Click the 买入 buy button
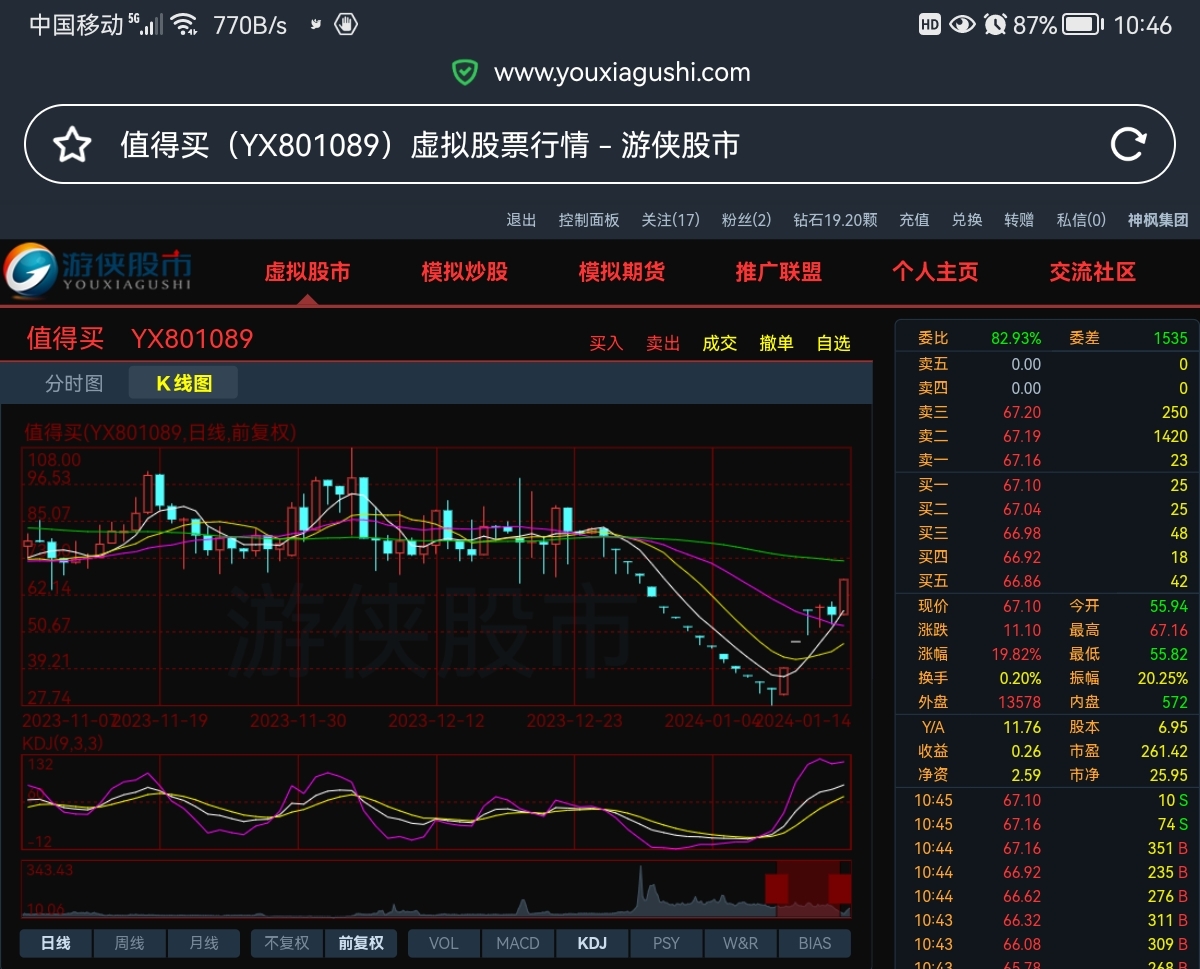This screenshot has height=969, width=1200. [606, 343]
